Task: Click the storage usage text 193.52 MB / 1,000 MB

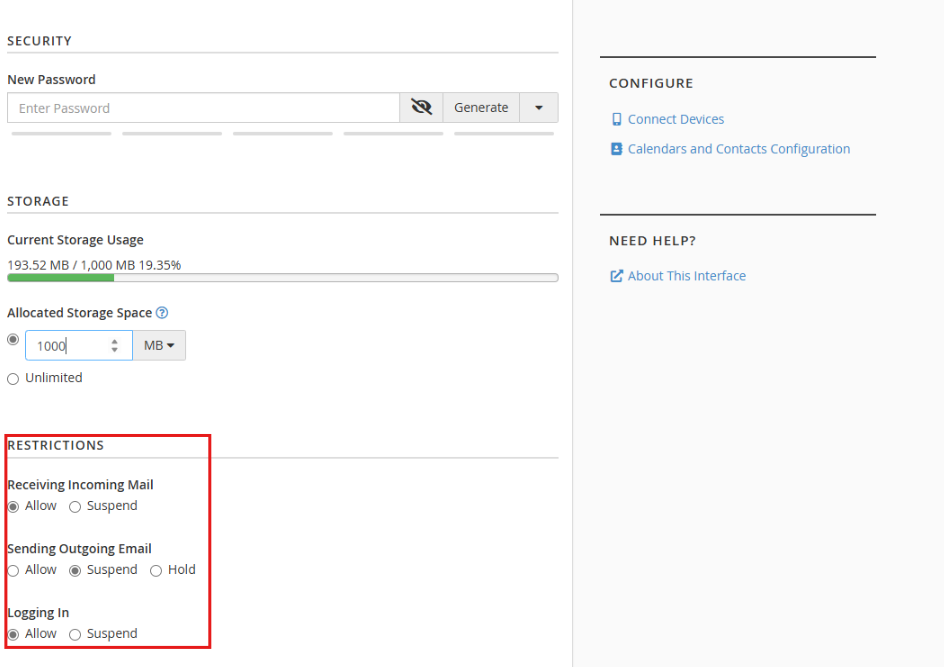Action: tap(71, 265)
